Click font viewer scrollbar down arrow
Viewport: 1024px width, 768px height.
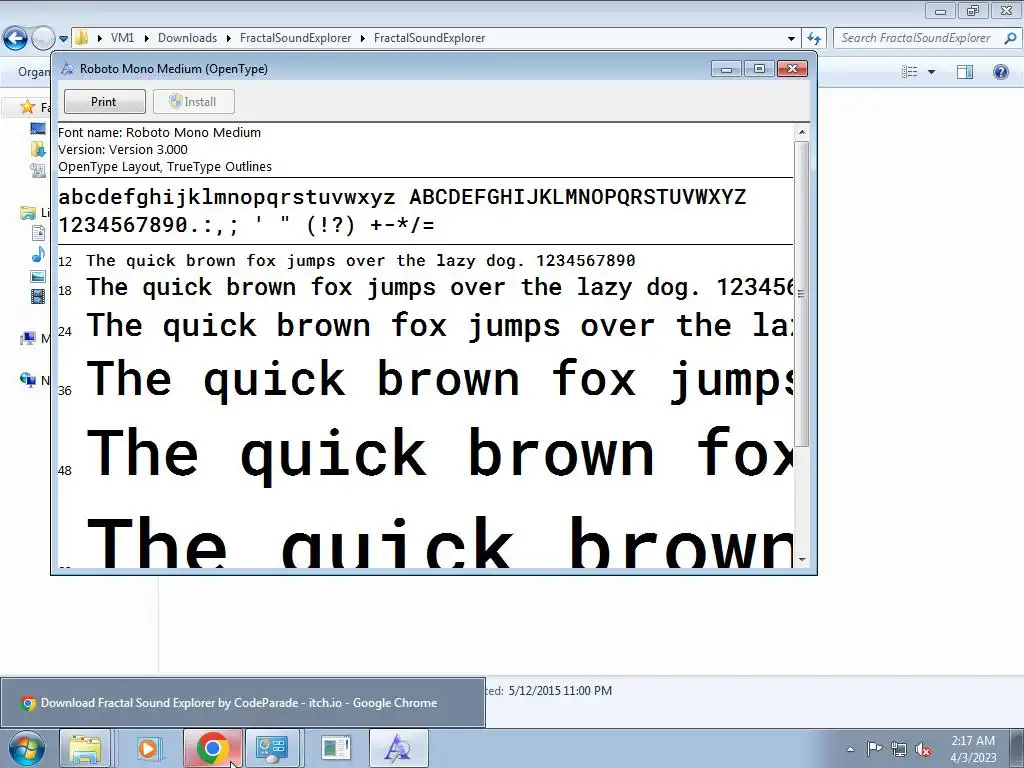802,560
